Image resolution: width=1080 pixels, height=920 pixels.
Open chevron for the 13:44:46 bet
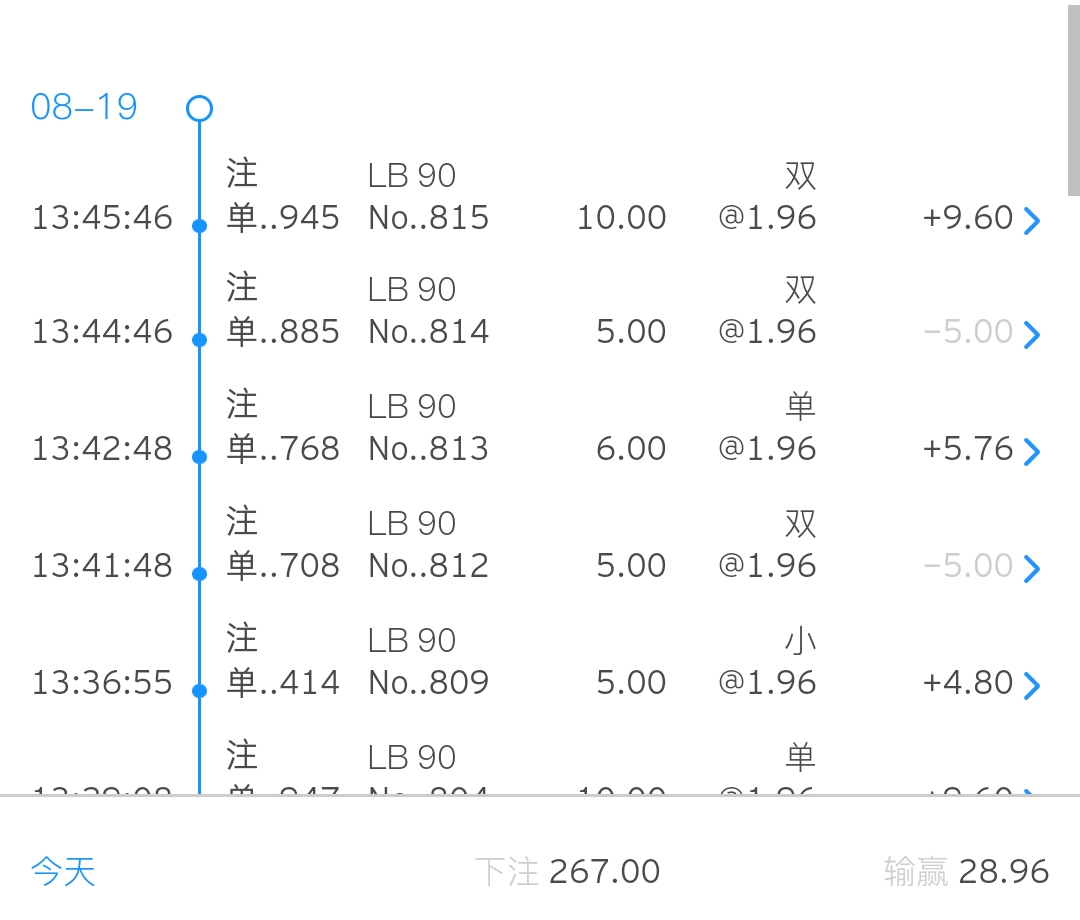pyautogui.click(x=1032, y=334)
